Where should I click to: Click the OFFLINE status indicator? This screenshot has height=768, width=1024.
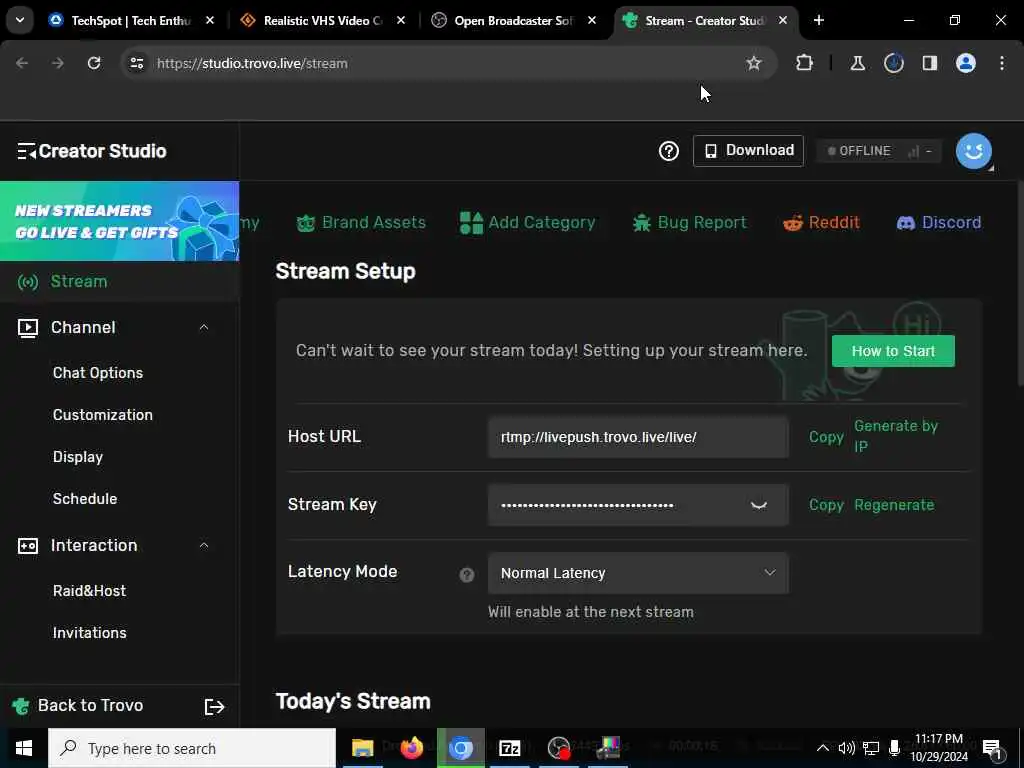(879, 151)
